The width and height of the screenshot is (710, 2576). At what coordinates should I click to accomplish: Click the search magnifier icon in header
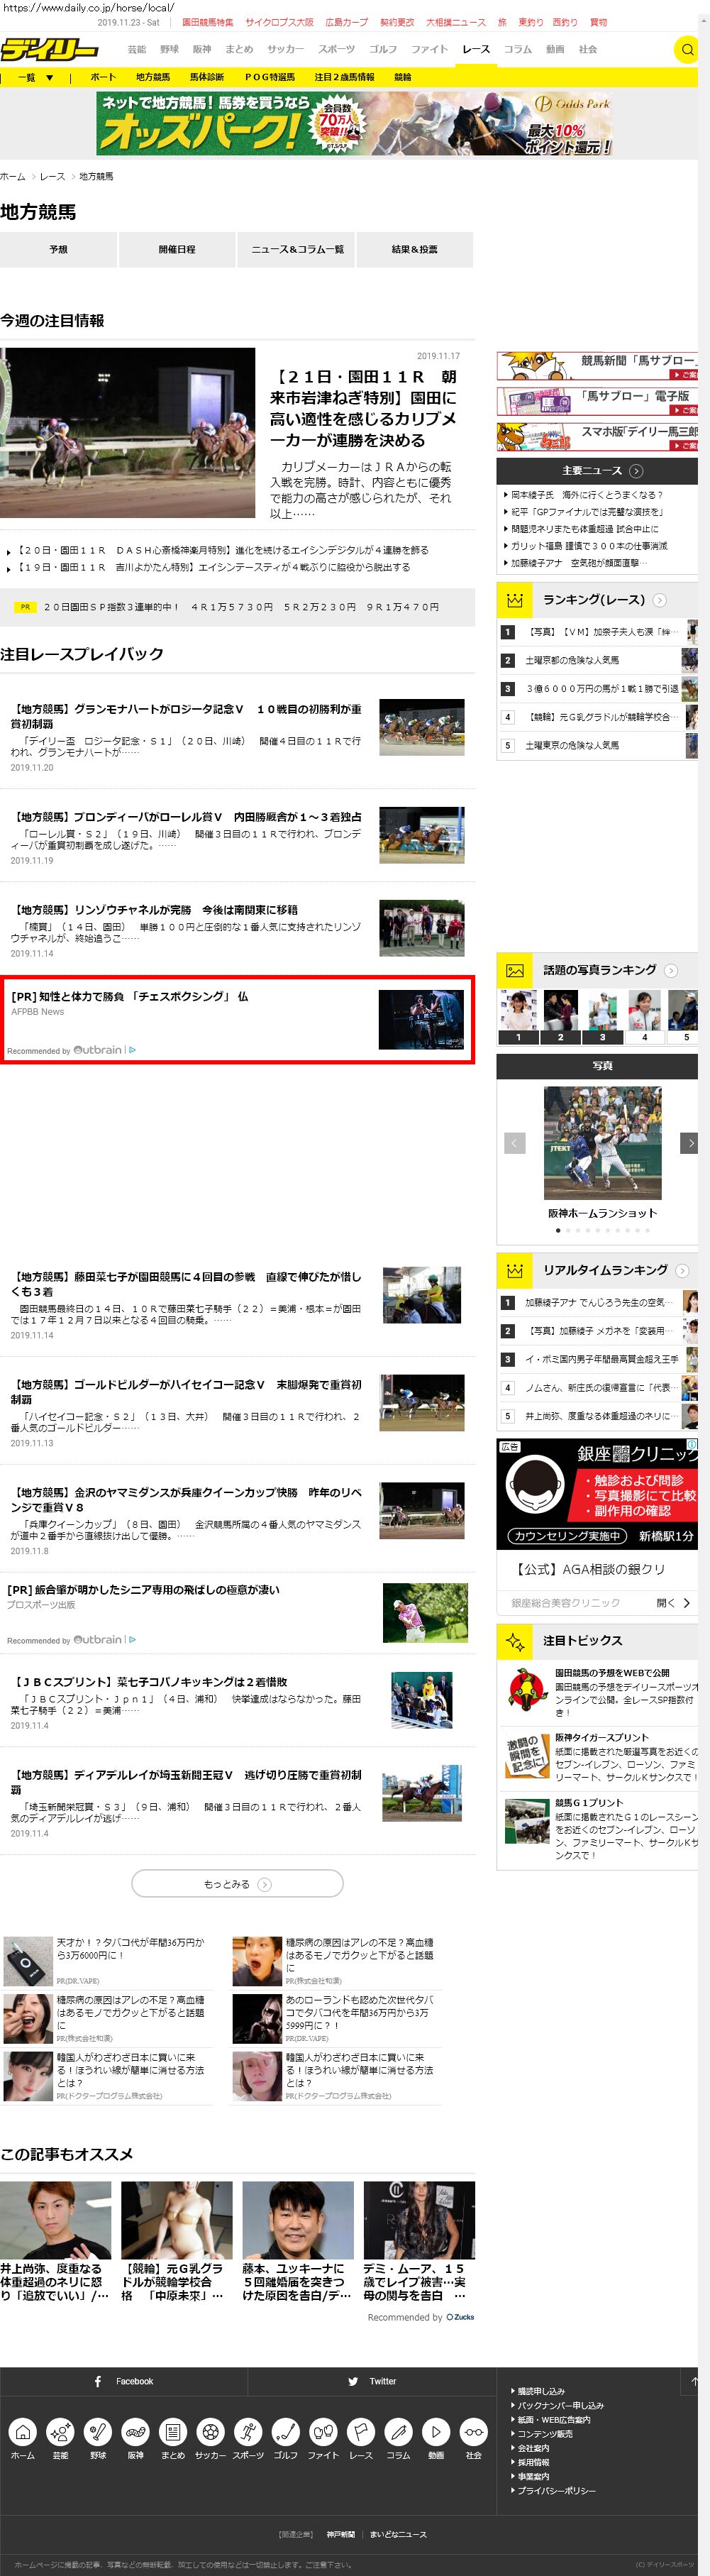point(687,49)
